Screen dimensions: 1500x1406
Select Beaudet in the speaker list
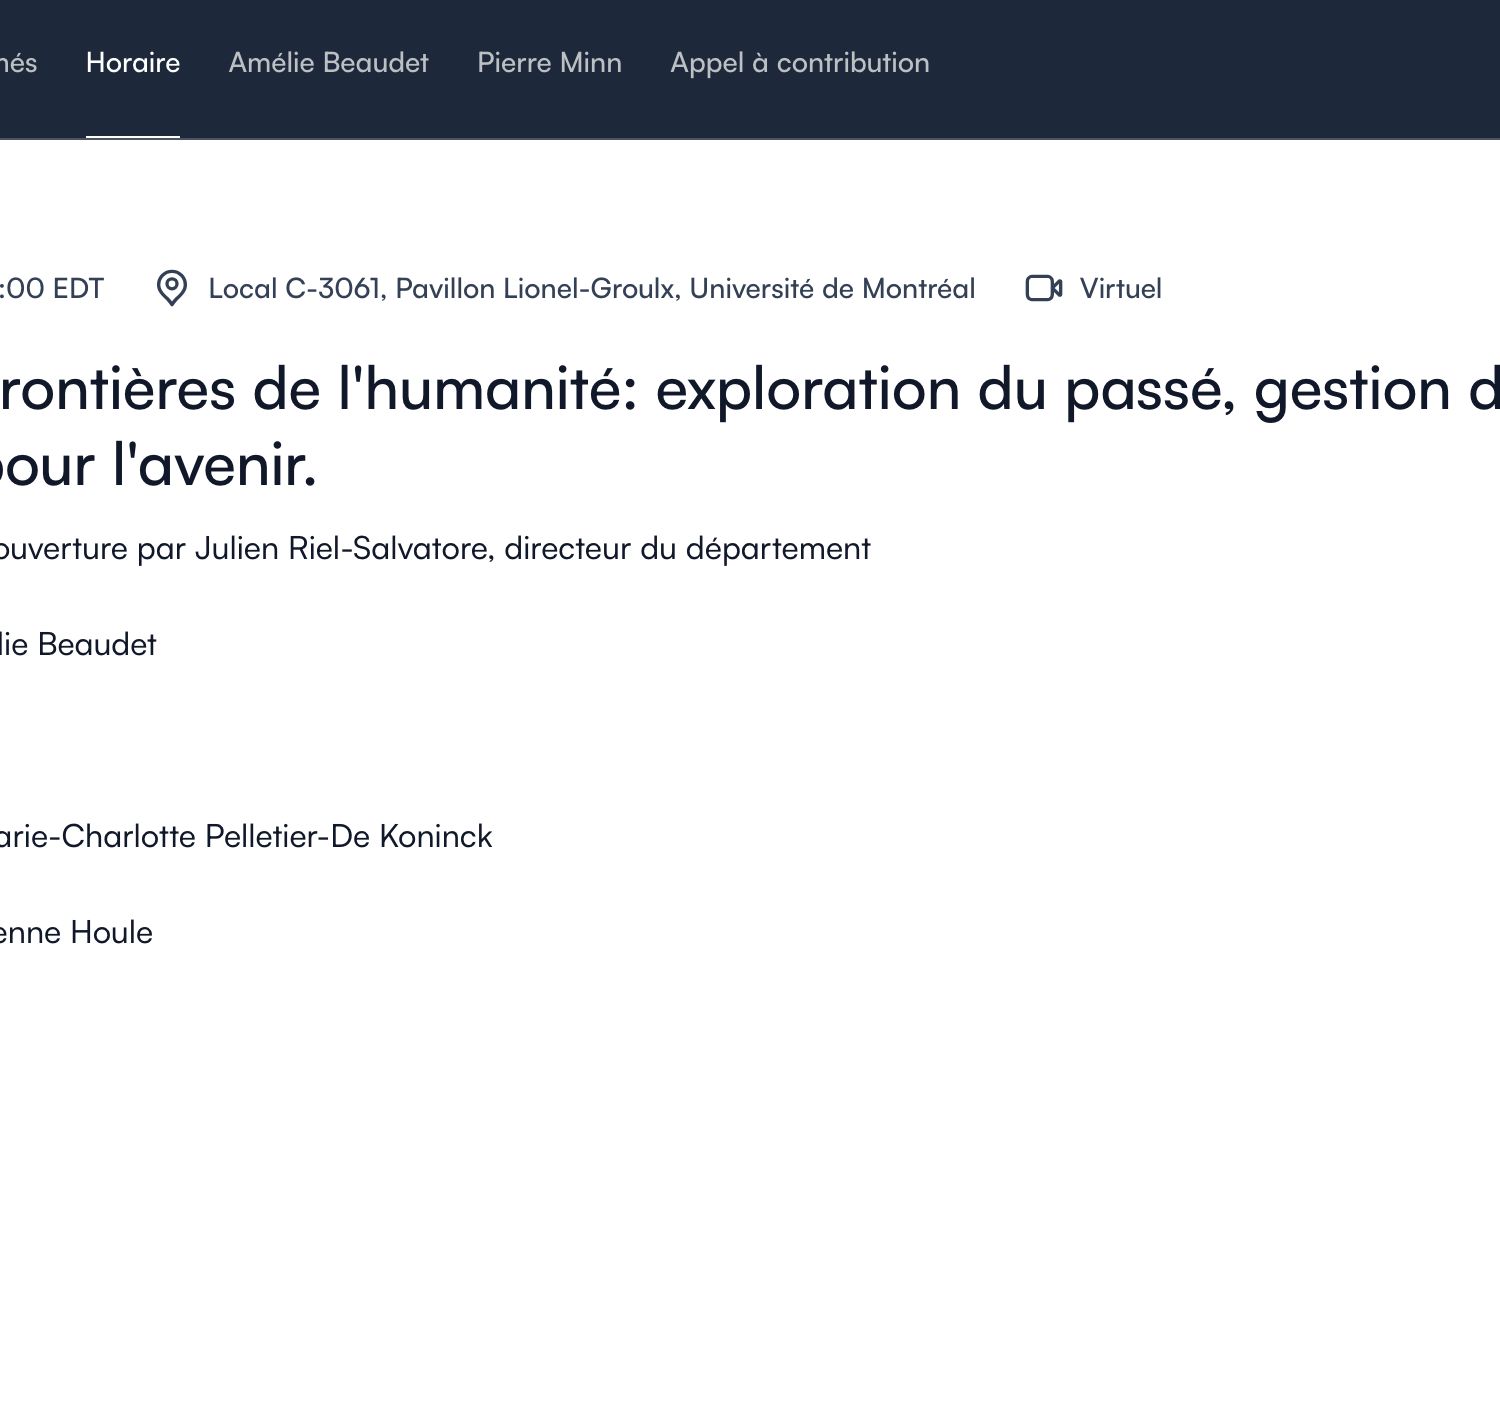pyautogui.click(x=96, y=645)
